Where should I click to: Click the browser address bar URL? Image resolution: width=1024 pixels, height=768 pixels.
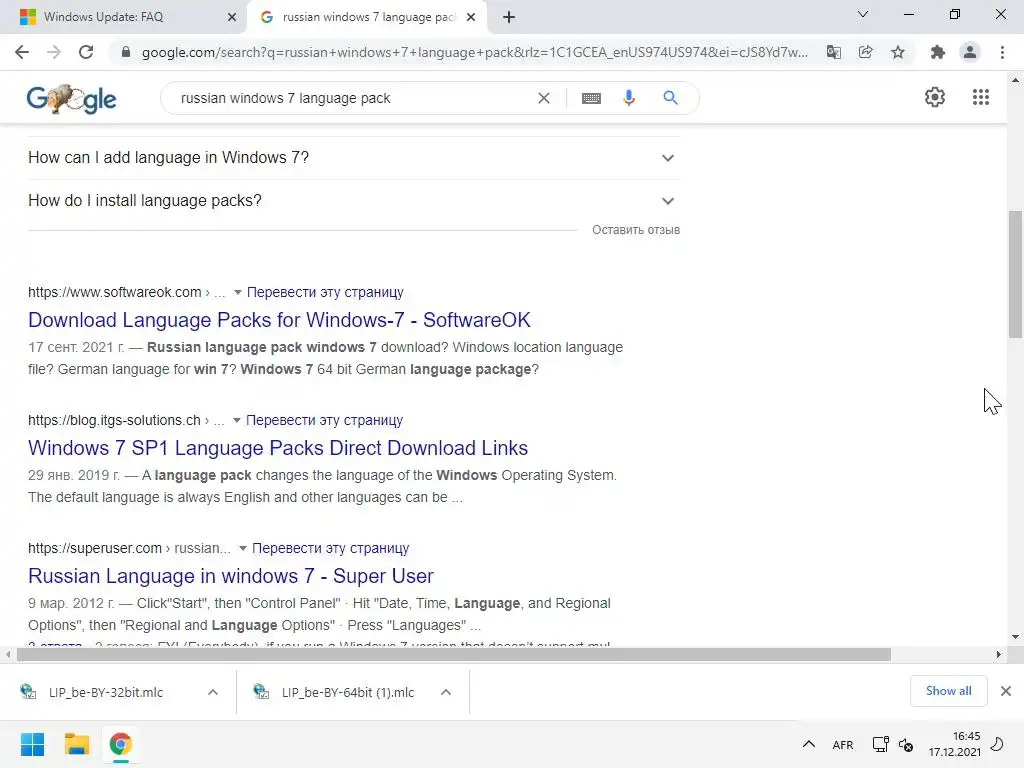pyautogui.click(x=475, y=52)
